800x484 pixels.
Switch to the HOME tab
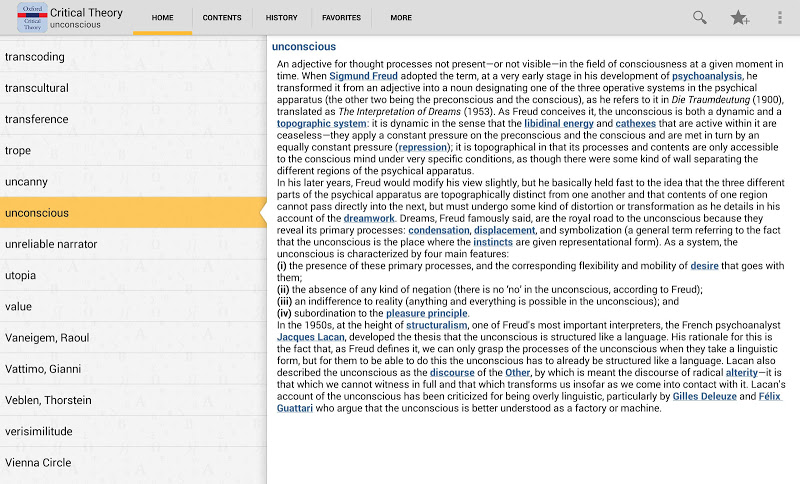tap(162, 18)
